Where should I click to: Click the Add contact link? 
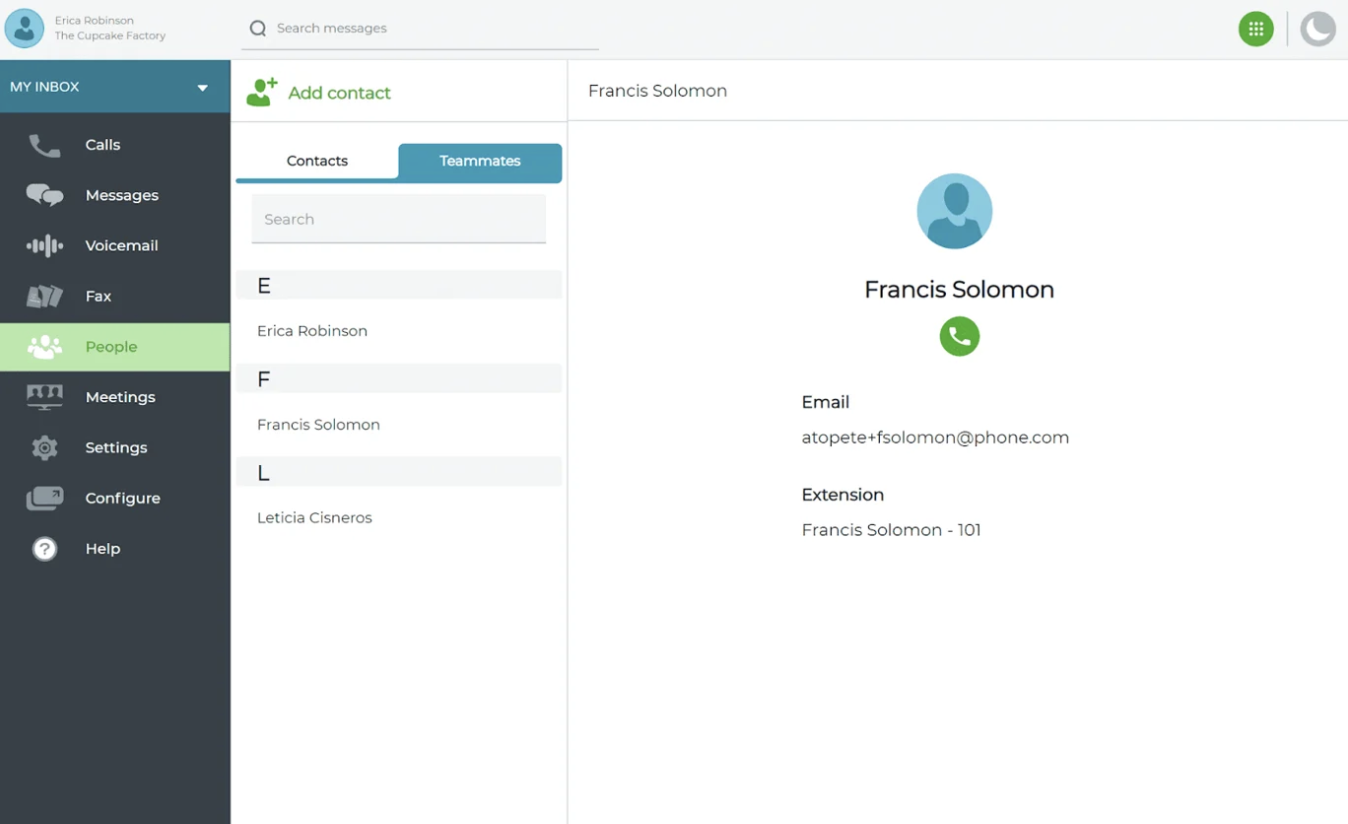tap(339, 93)
